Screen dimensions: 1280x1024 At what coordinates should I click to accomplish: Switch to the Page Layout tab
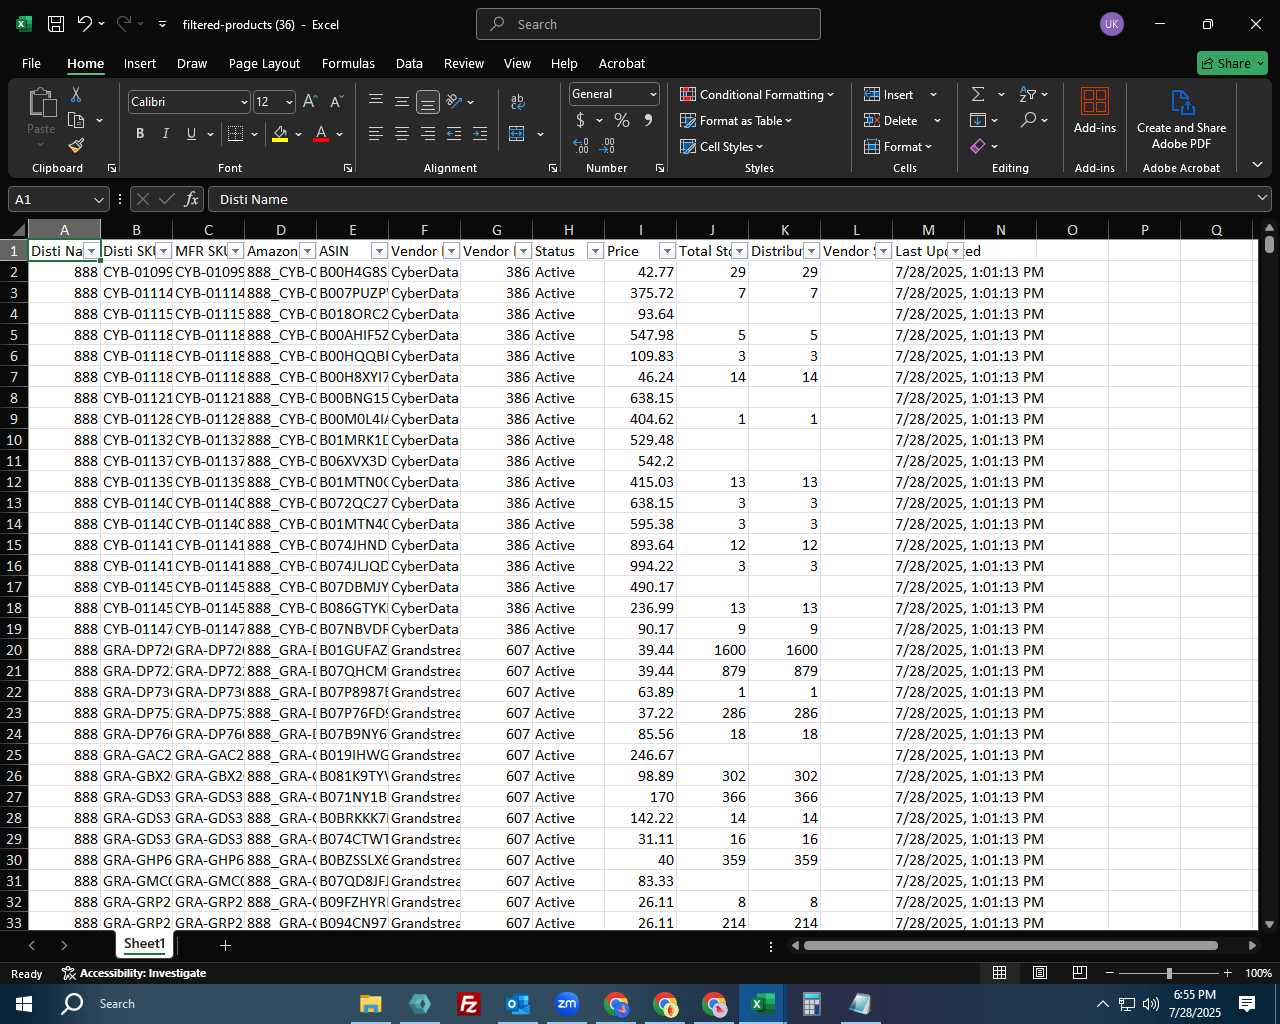pos(264,63)
